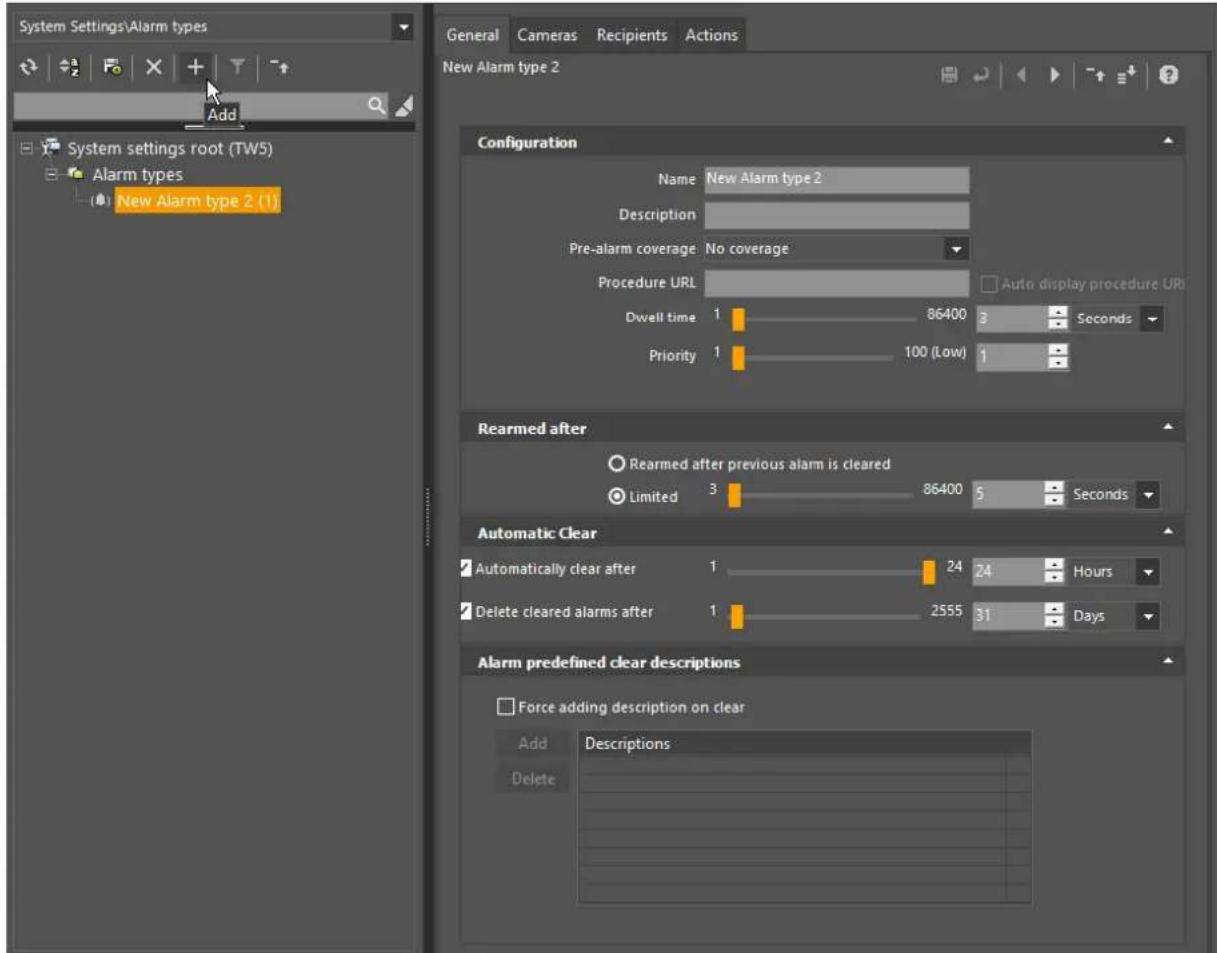Viewport: 1217px width, 953px height.
Task: Collapse the Automatic Clear section
Action: (x=1168, y=533)
